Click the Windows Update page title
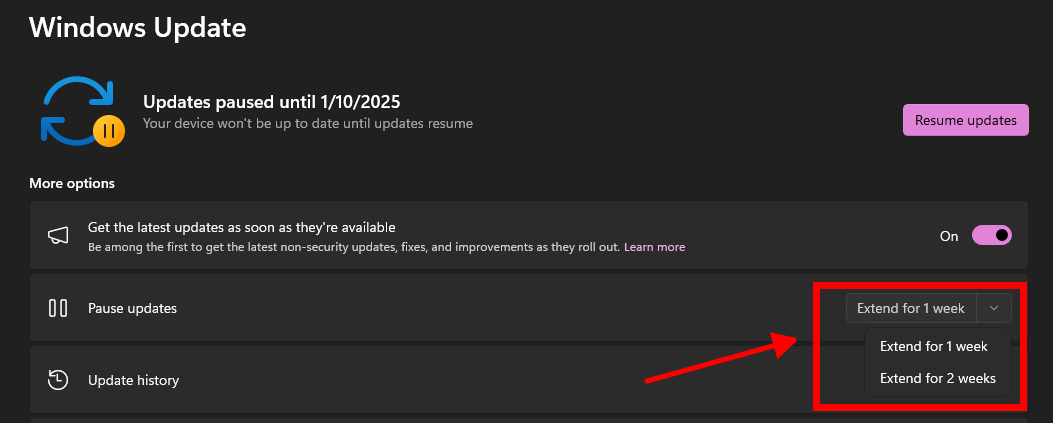Image resolution: width=1053 pixels, height=423 pixels. pyautogui.click(x=137, y=27)
